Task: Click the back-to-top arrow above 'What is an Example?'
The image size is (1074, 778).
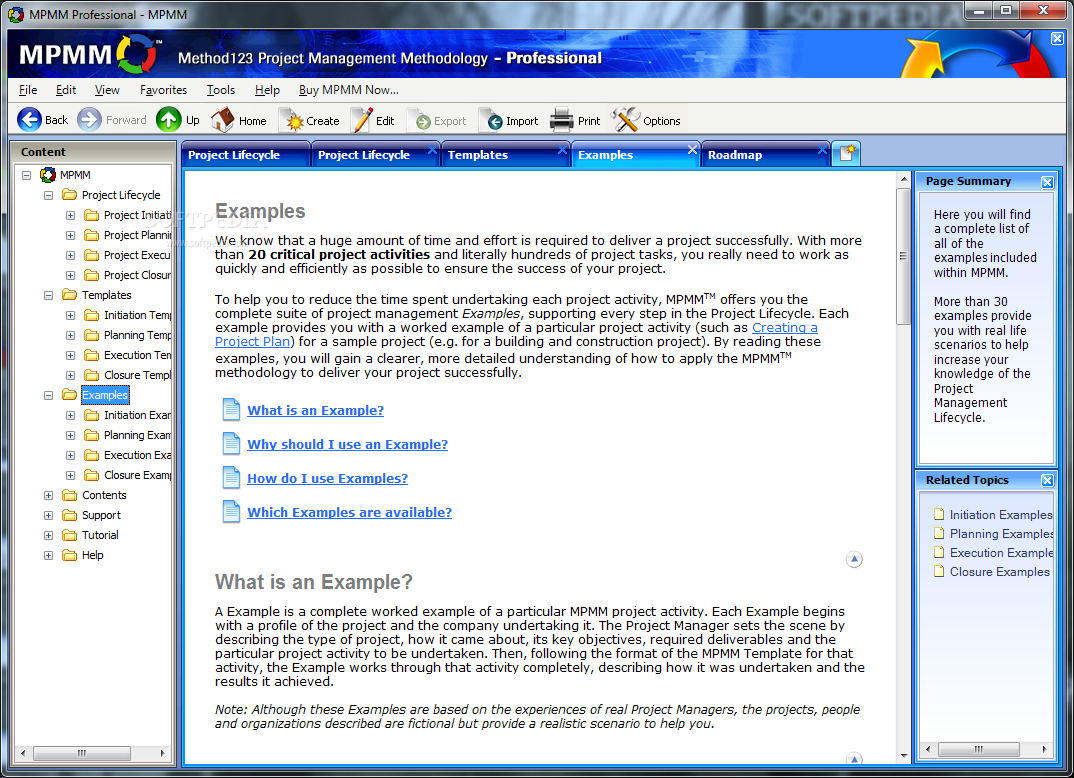Action: (x=854, y=560)
